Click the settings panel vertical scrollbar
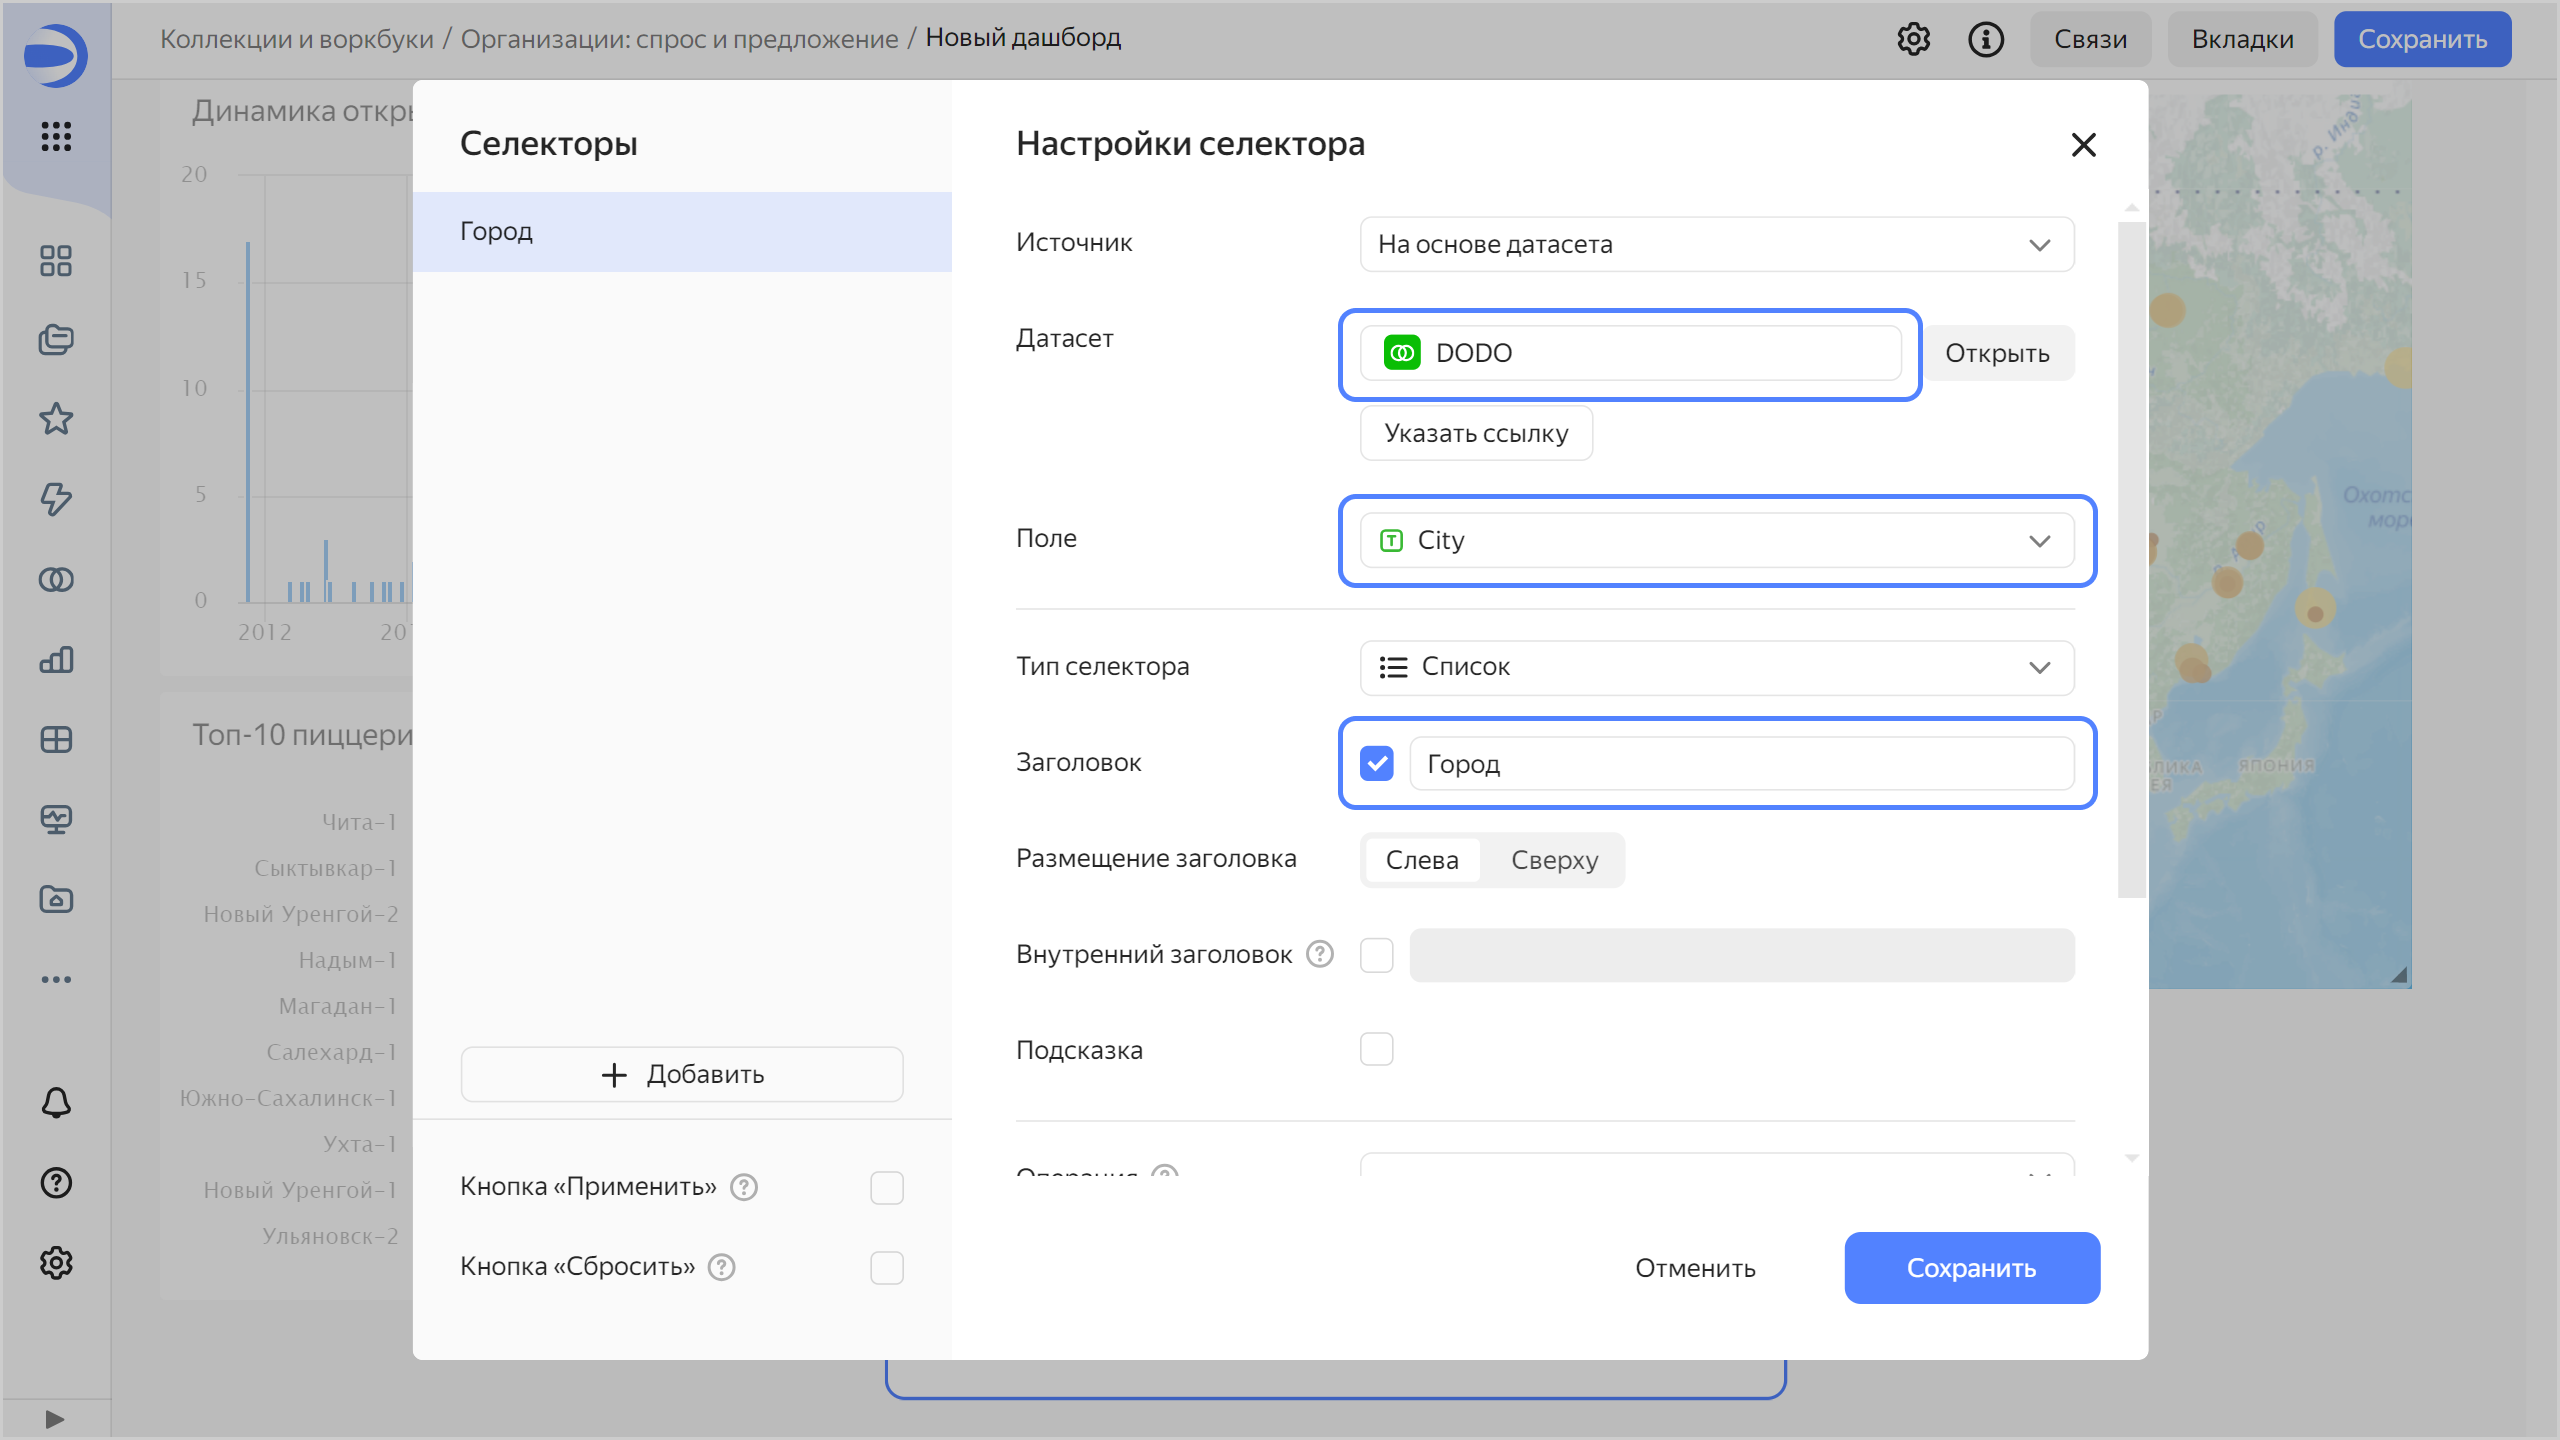2560x1440 pixels. click(x=2131, y=560)
